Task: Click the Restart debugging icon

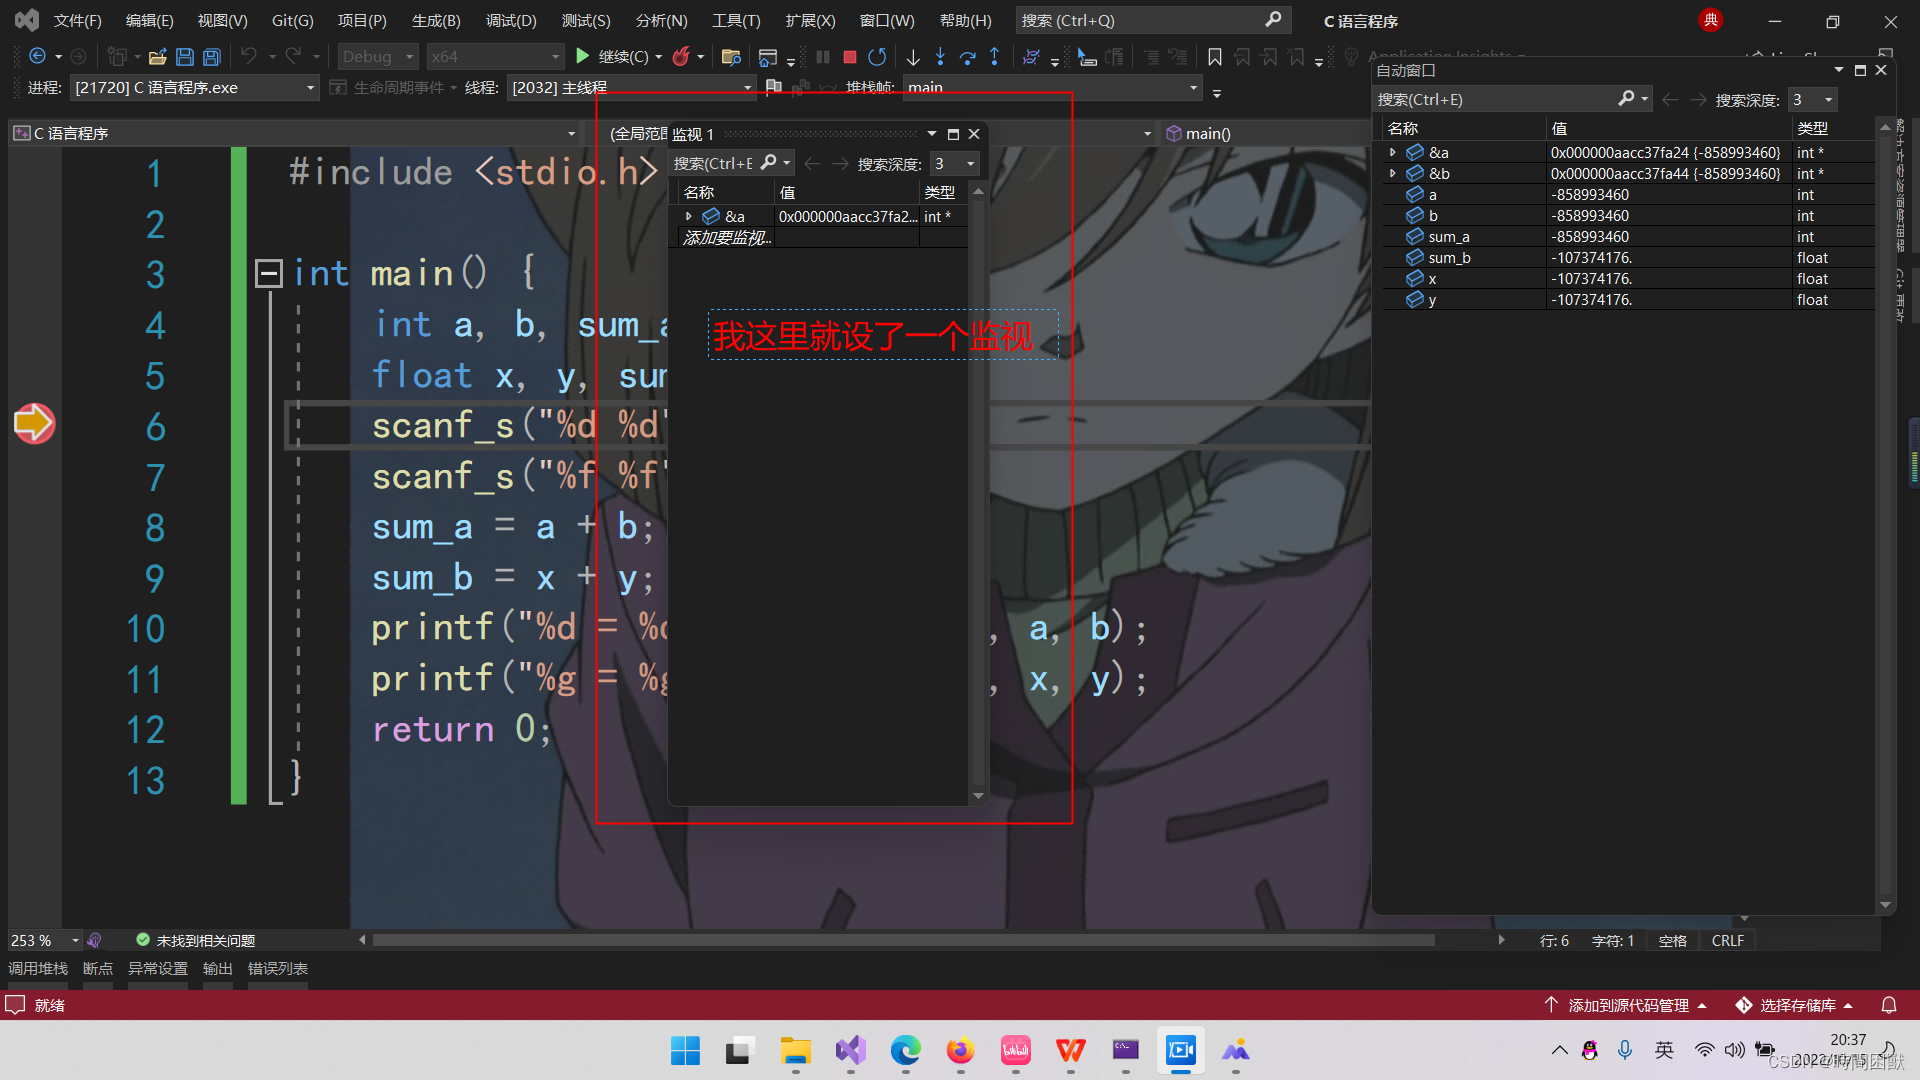Action: tap(877, 57)
